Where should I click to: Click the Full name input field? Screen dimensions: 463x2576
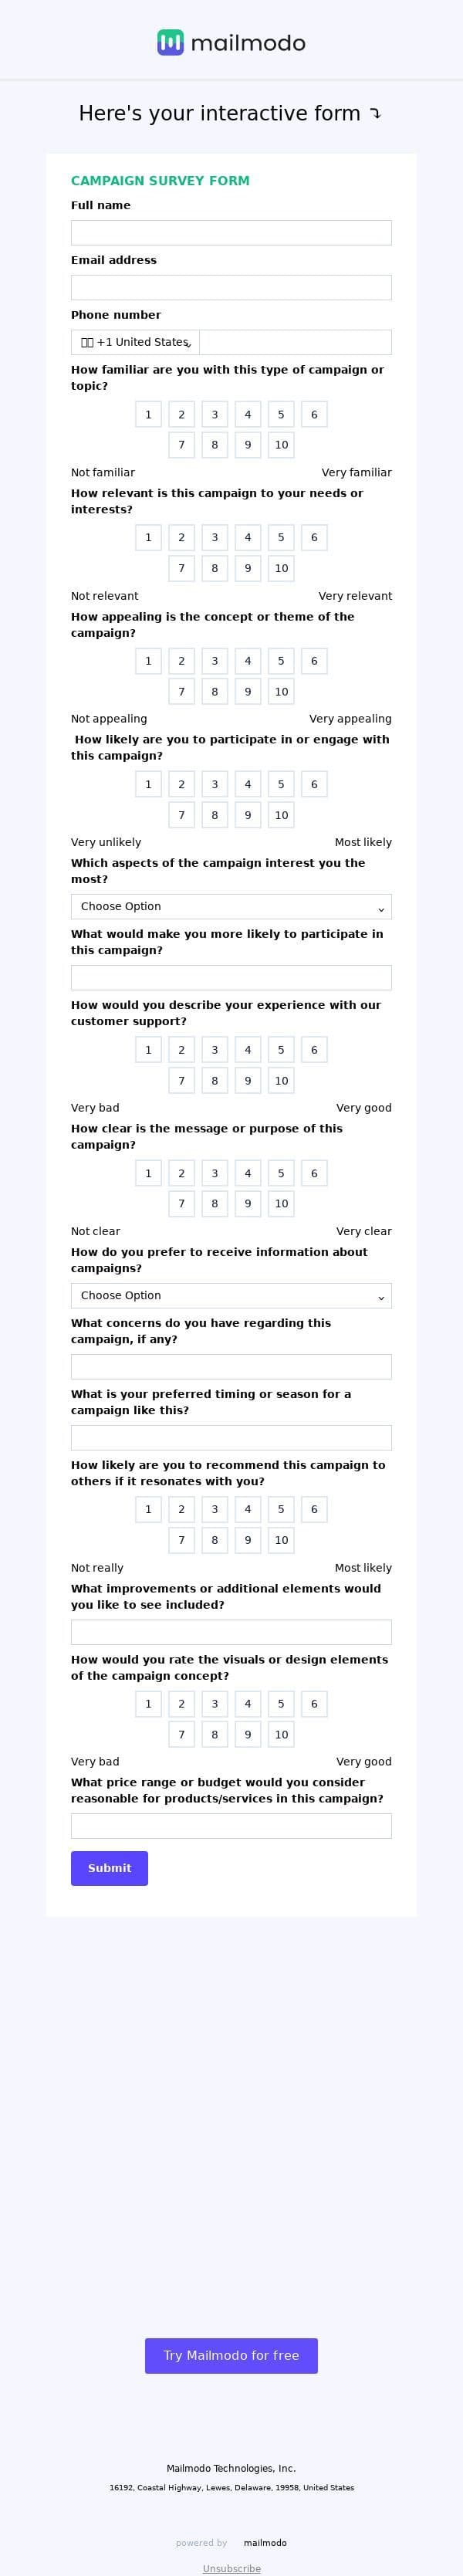[x=231, y=233]
